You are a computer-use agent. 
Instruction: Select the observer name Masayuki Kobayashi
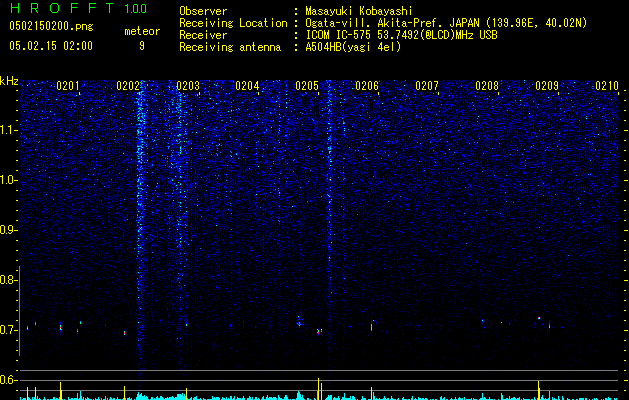pos(359,11)
